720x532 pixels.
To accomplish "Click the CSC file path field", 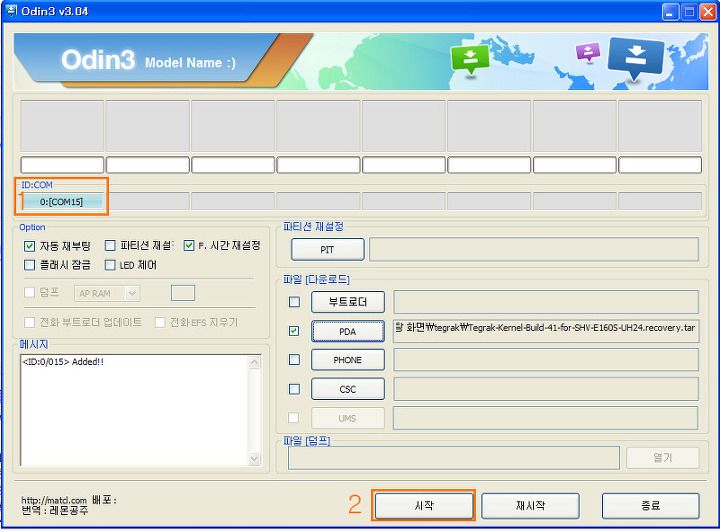I will [x=546, y=389].
